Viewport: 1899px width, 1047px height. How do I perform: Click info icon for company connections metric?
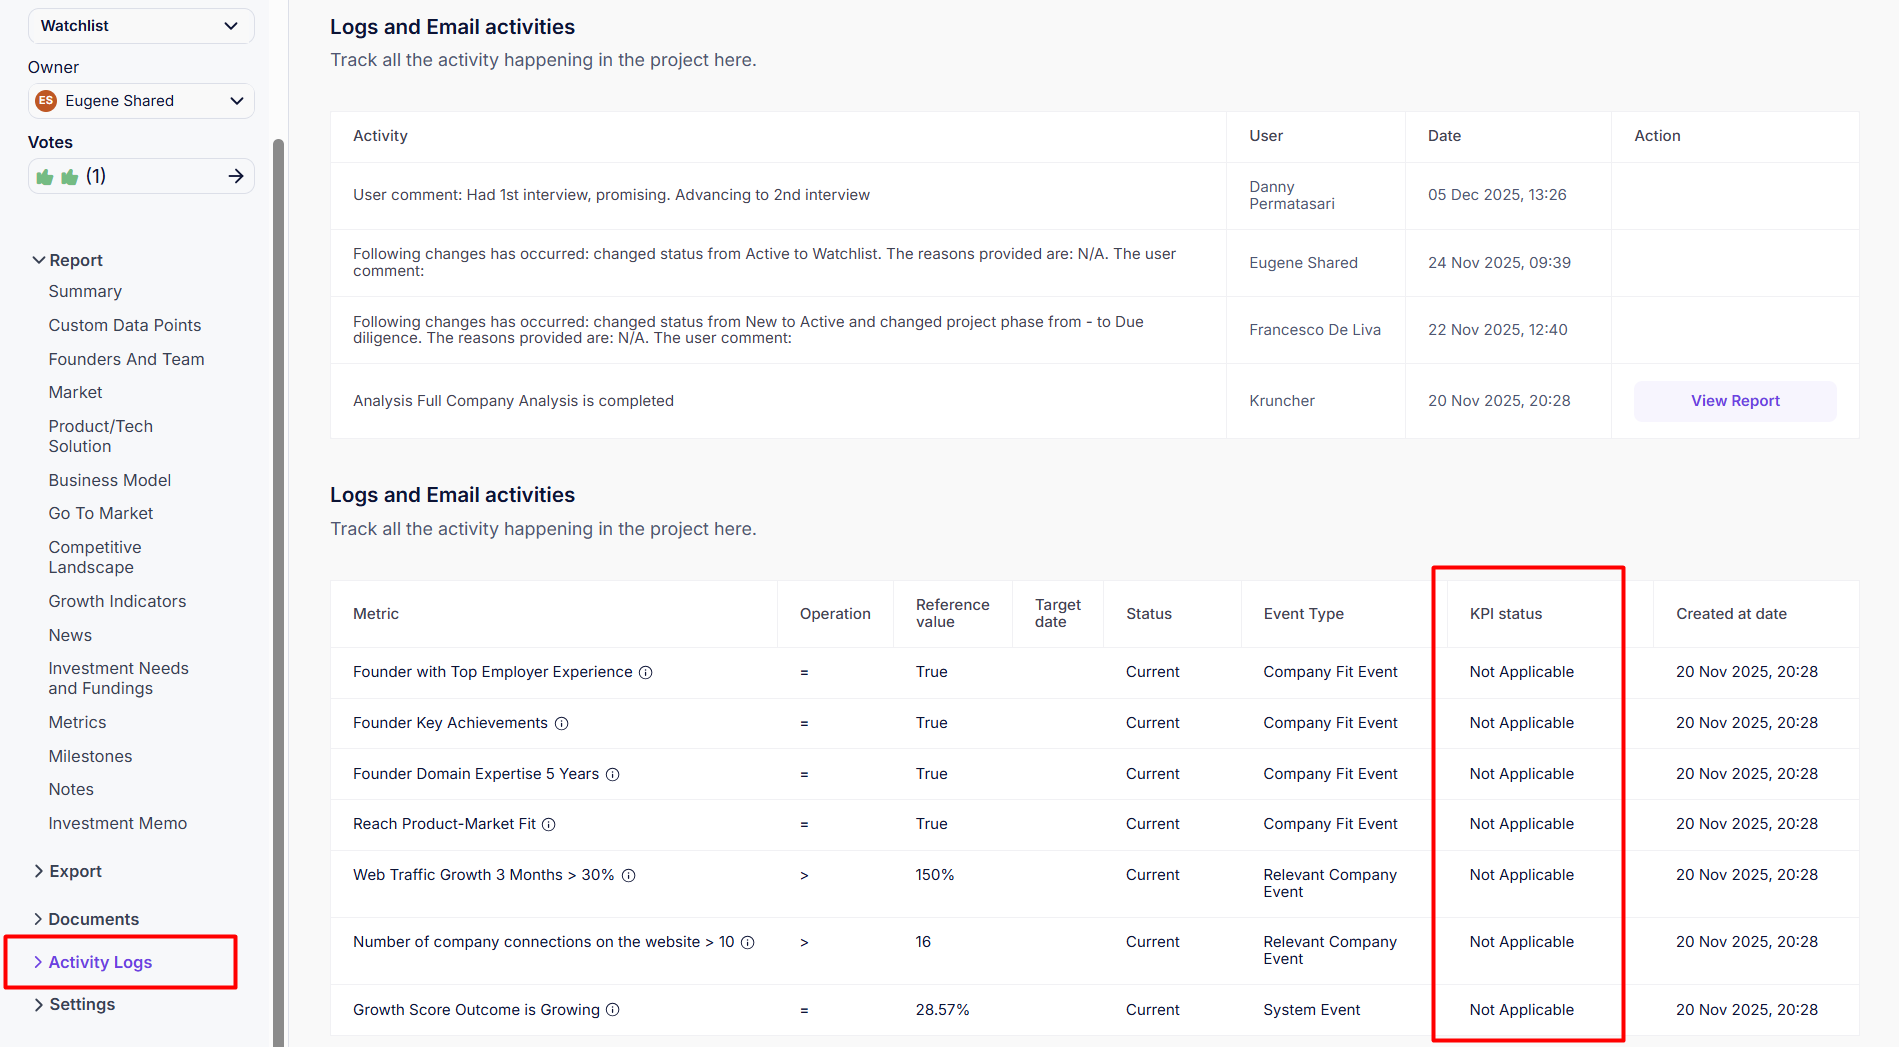748,943
